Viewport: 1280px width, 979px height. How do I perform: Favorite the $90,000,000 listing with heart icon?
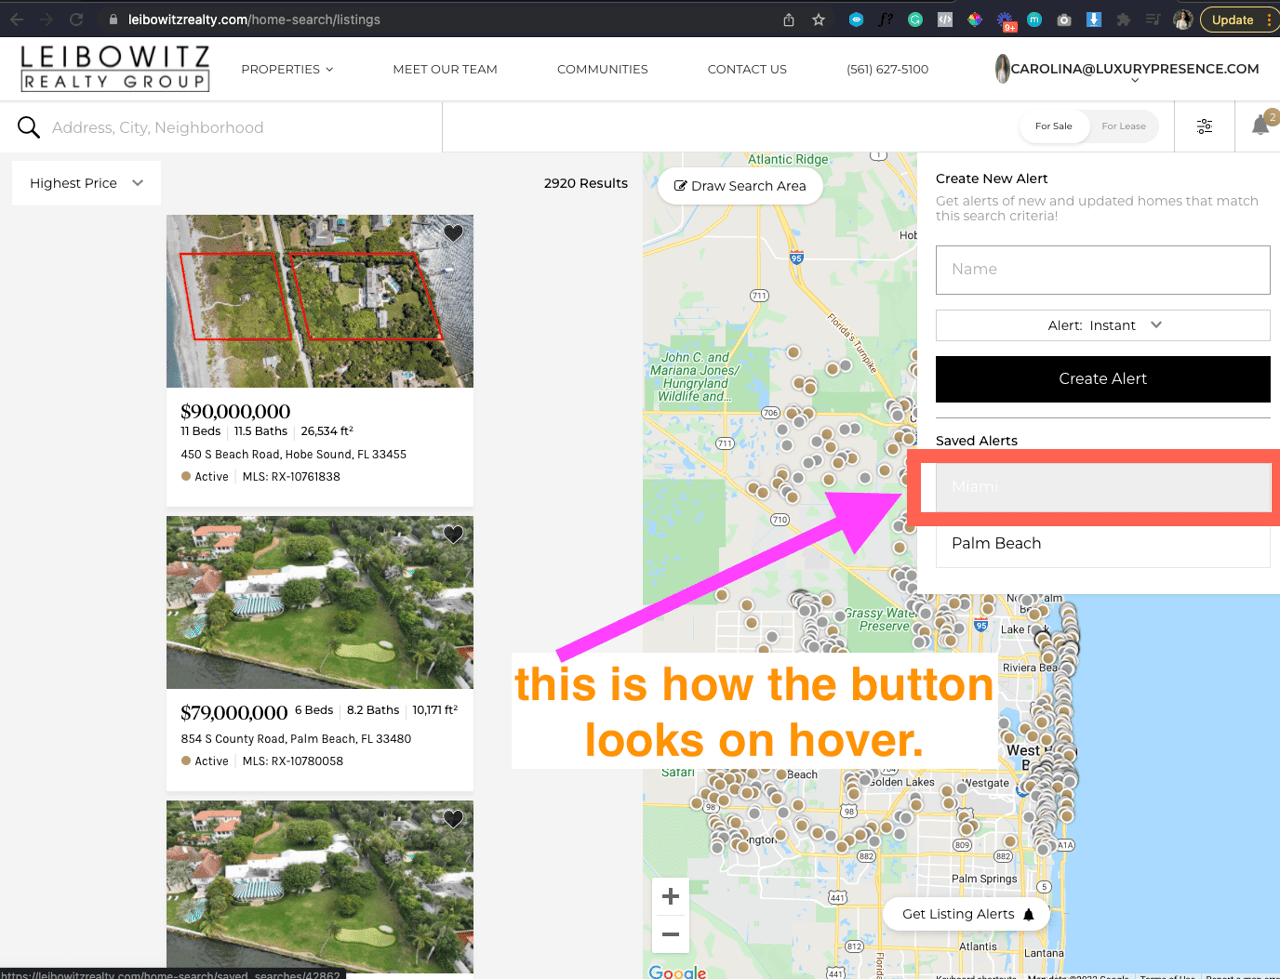(453, 233)
